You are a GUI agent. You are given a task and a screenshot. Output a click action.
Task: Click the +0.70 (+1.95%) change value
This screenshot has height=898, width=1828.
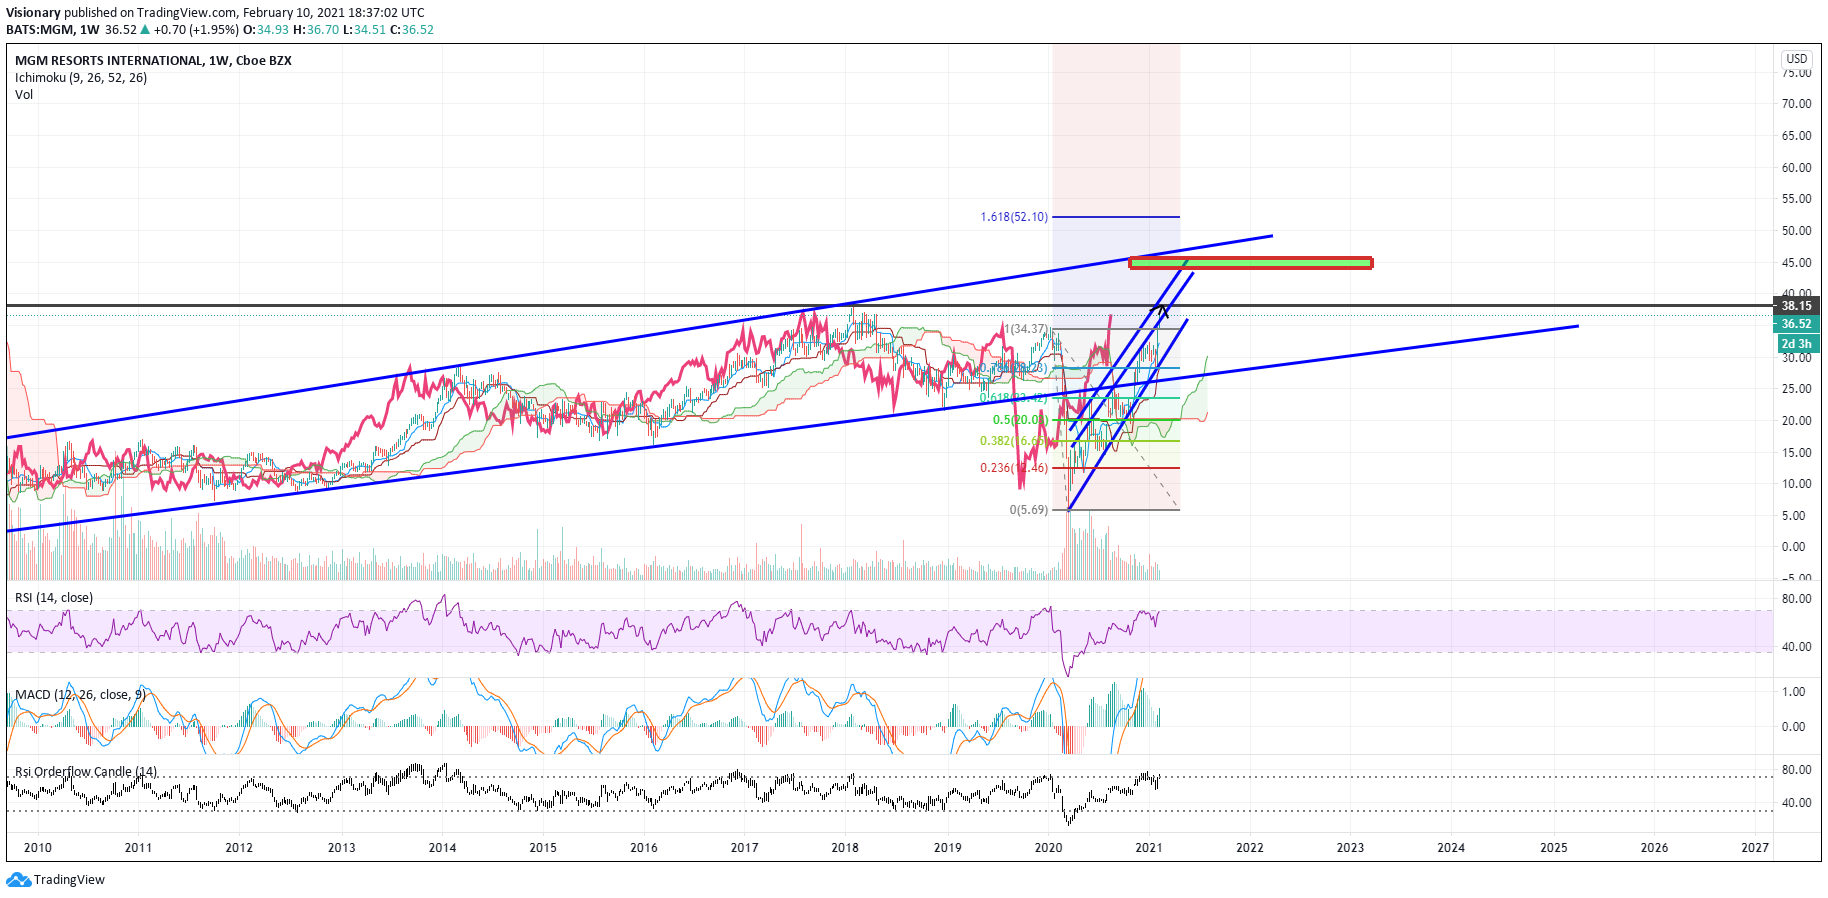197,30
